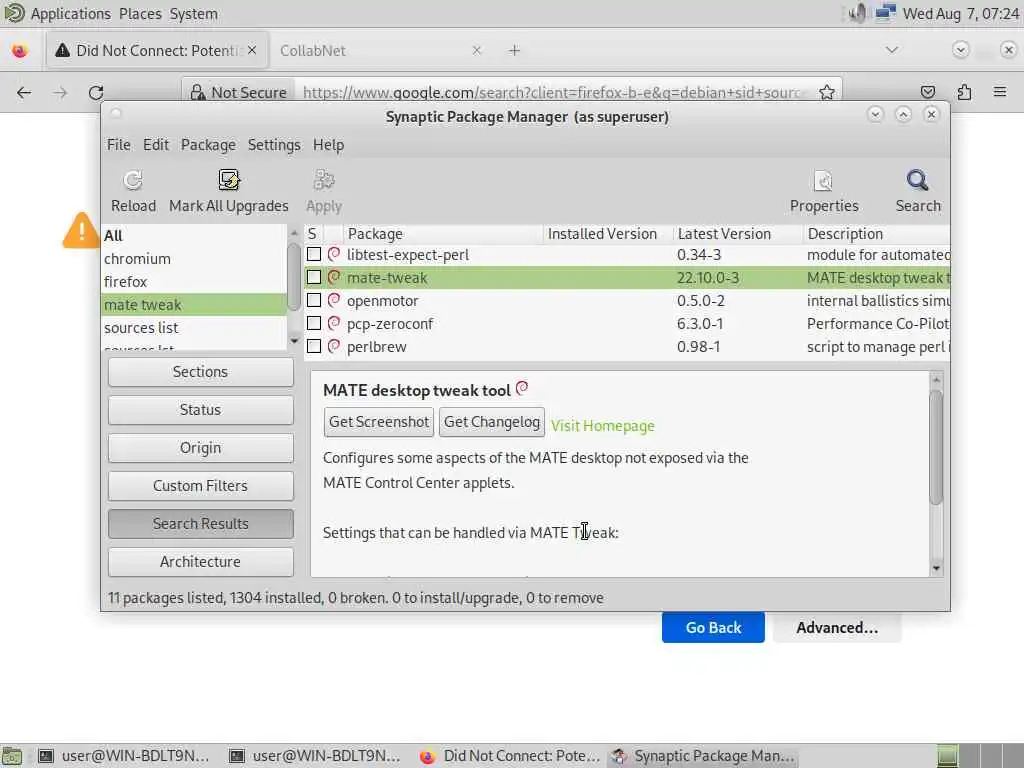Click the Origin filter button
Screen dimensions: 1024x768
[x=200, y=447]
